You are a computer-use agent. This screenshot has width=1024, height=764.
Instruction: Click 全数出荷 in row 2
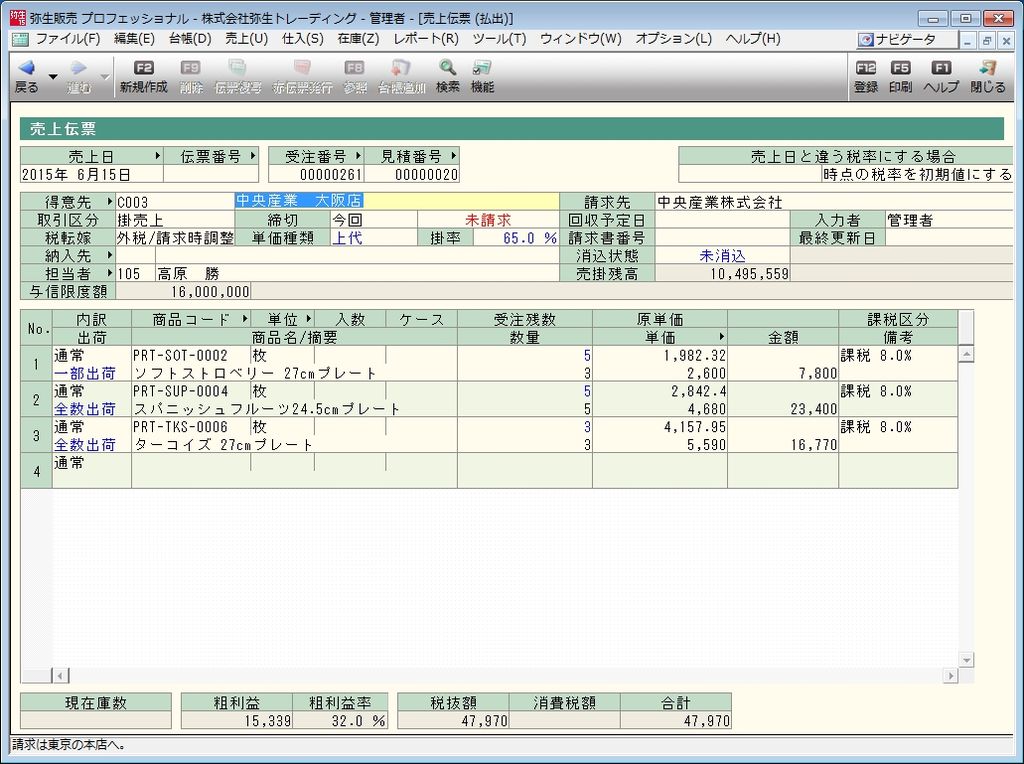pyautogui.click(x=84, y=409)
